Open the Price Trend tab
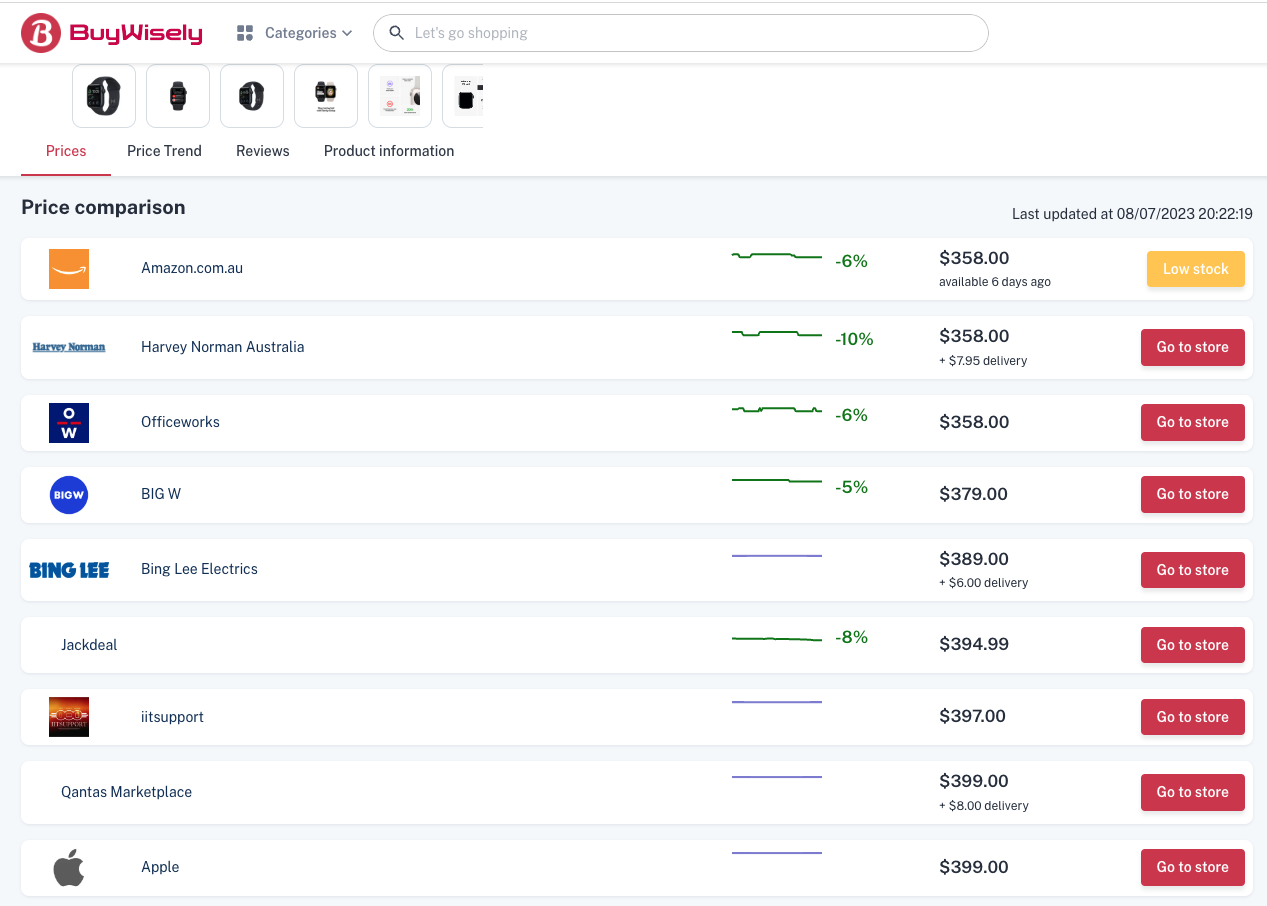This screenshot has height=906, width=1267. 164,151
